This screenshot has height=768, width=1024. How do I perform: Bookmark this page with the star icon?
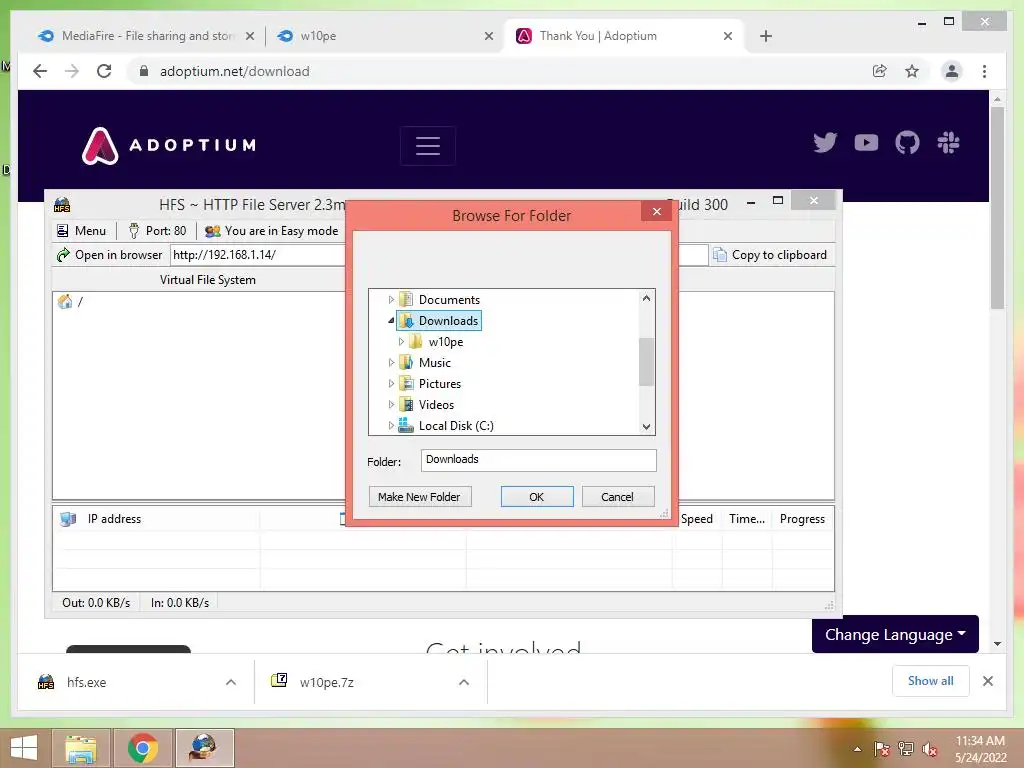point(912,71)
